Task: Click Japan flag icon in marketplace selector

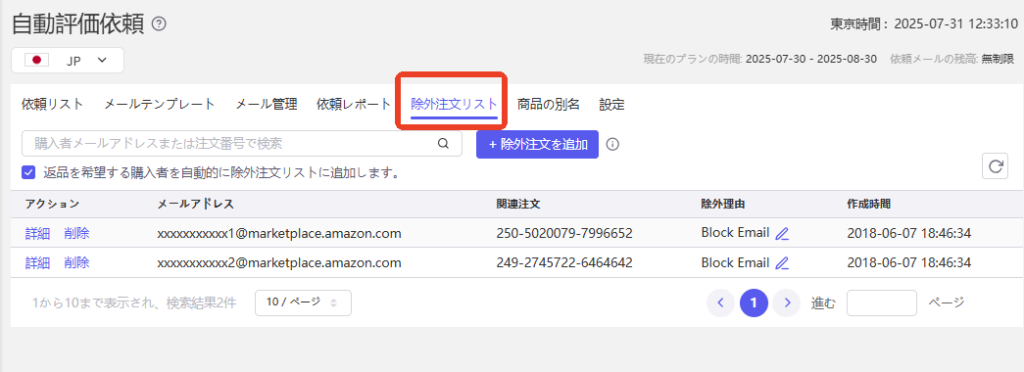Action: tap(37, 60)
